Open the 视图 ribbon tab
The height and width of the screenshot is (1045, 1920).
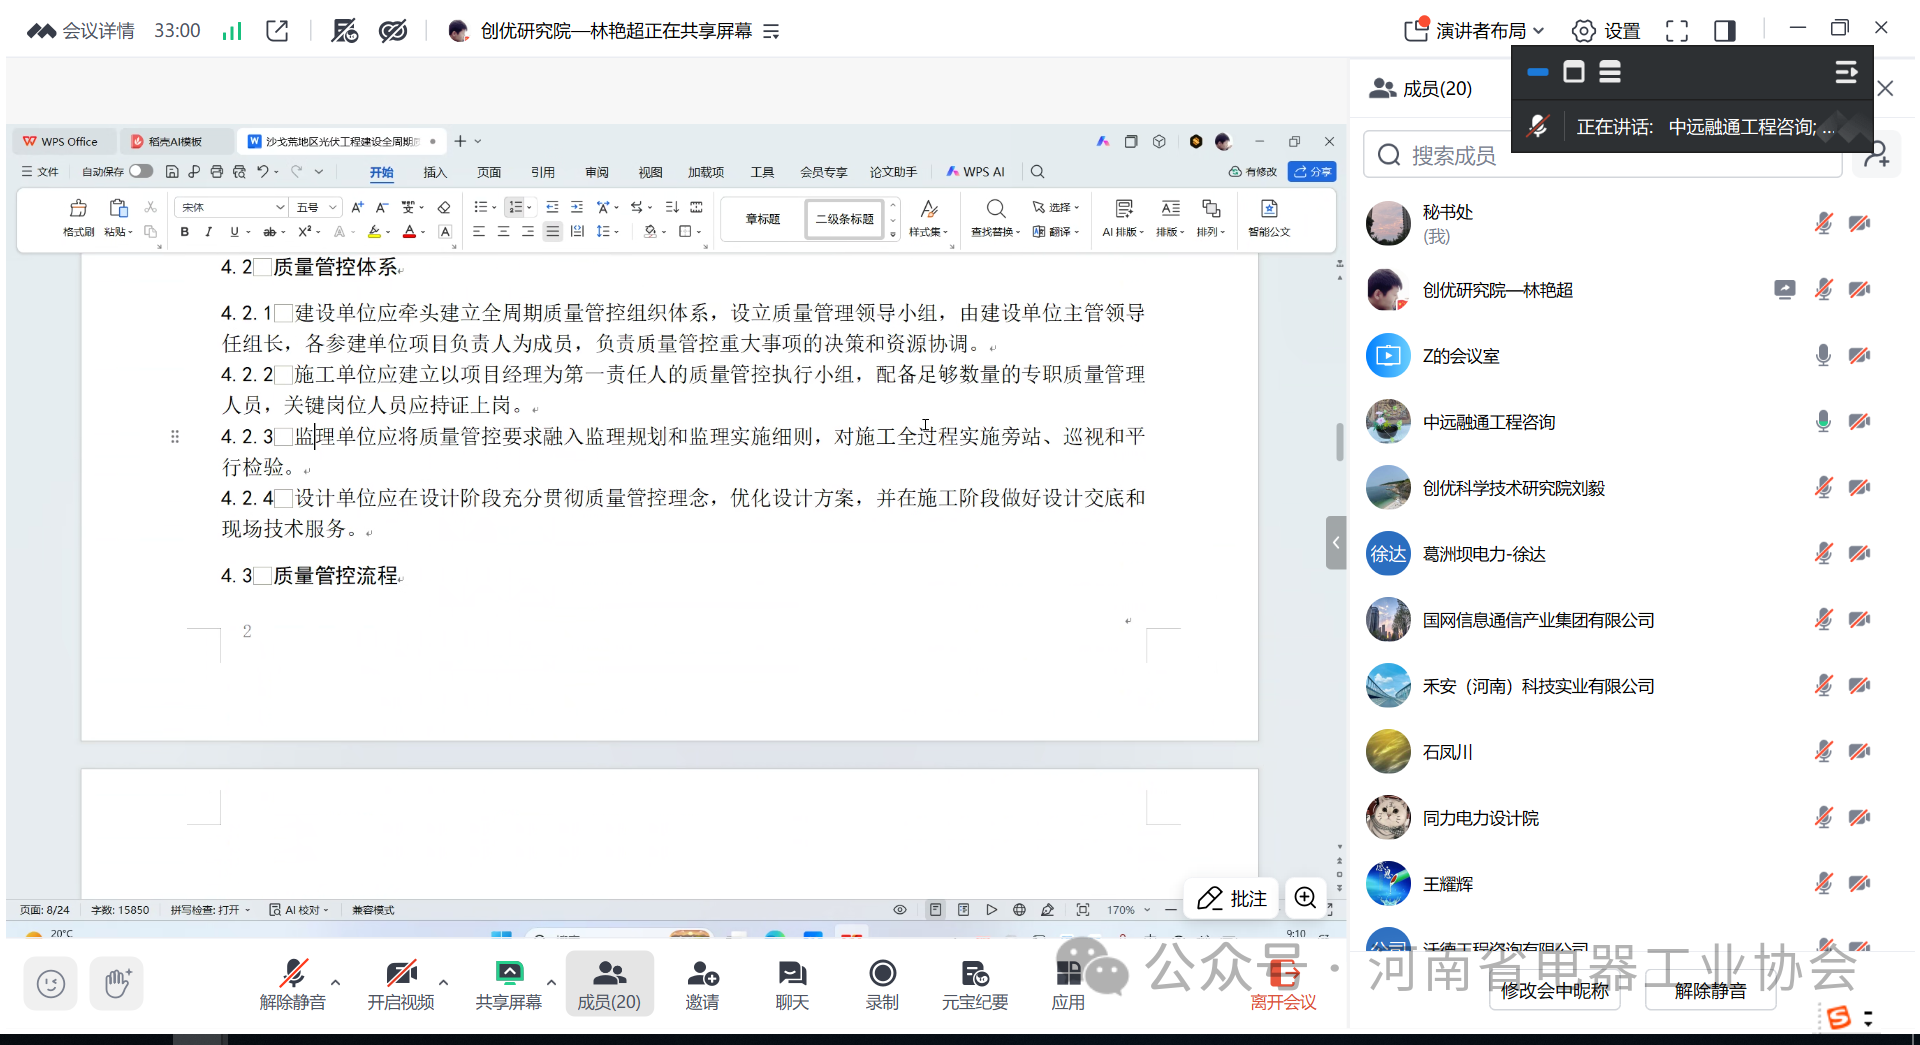pyautogui.click(x=651, y=172)
